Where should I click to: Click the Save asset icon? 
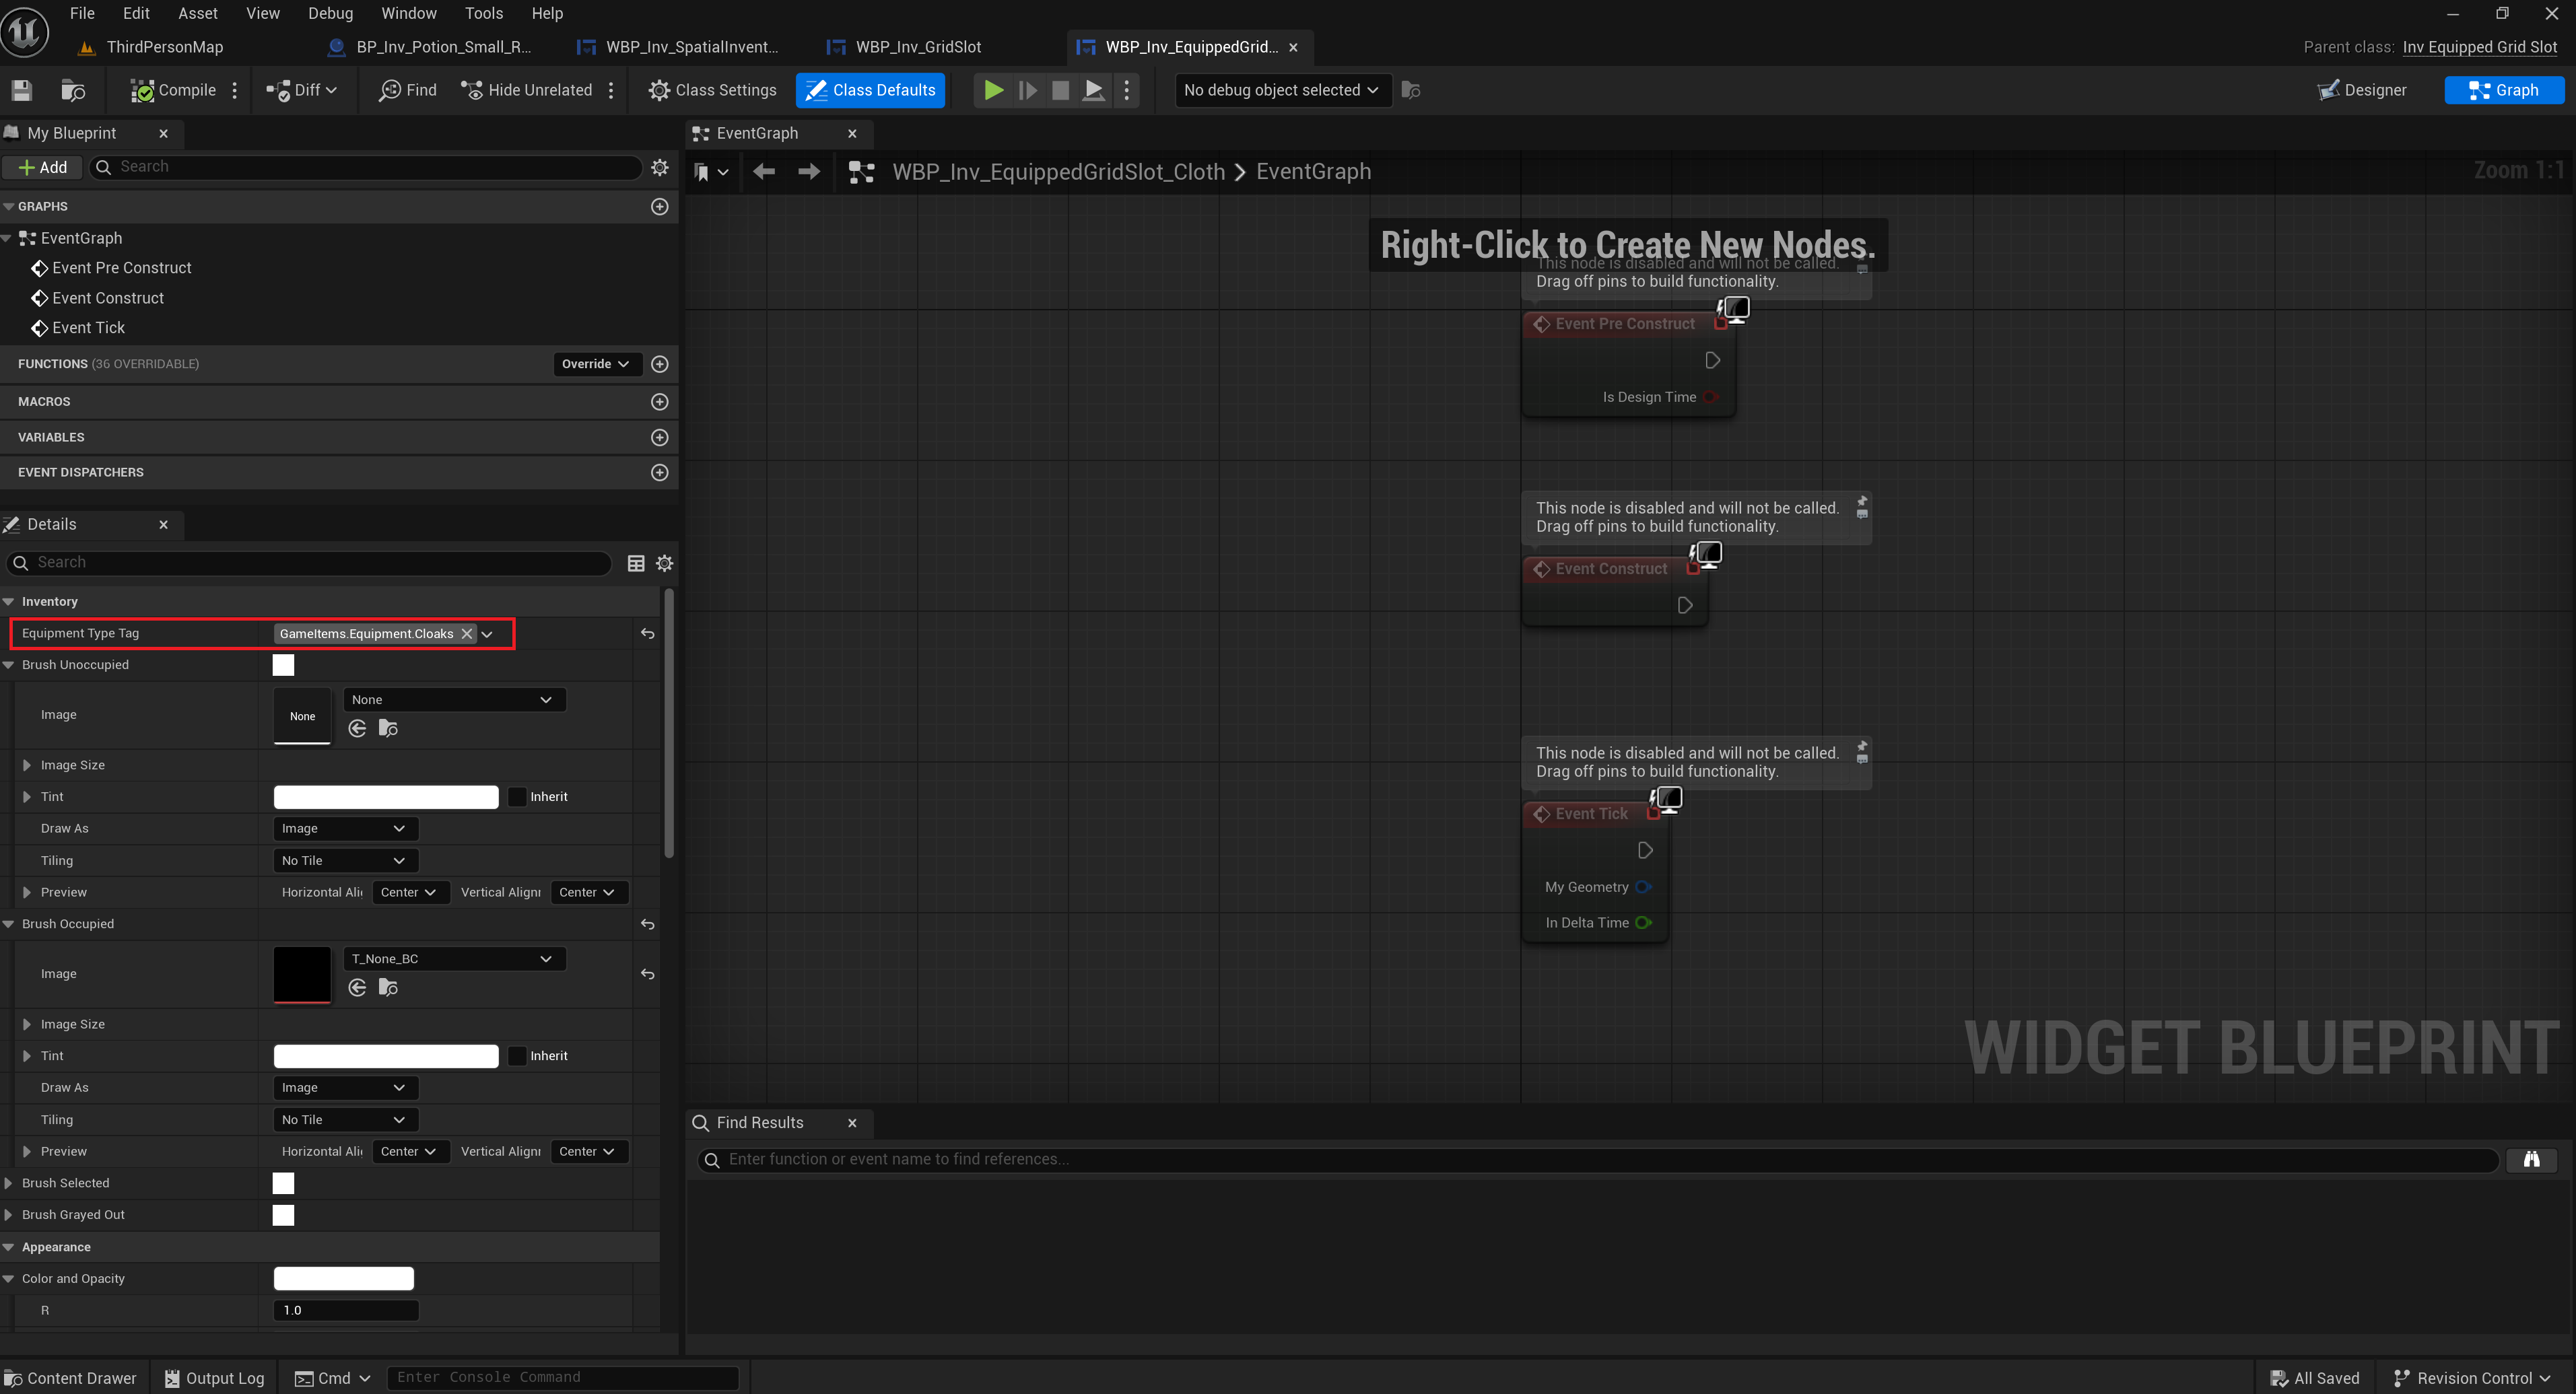pyautogui.click(x=22, y=90)
